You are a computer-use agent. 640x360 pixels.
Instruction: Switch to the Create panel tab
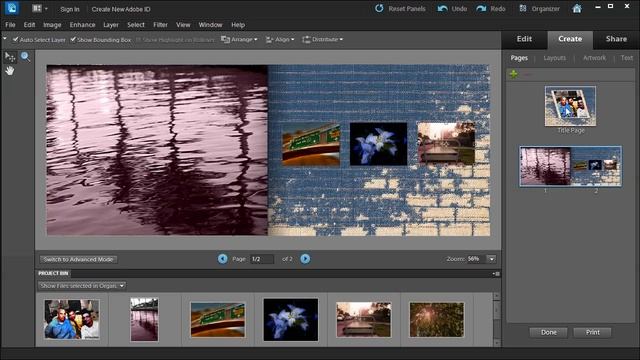tap(570, 39)
